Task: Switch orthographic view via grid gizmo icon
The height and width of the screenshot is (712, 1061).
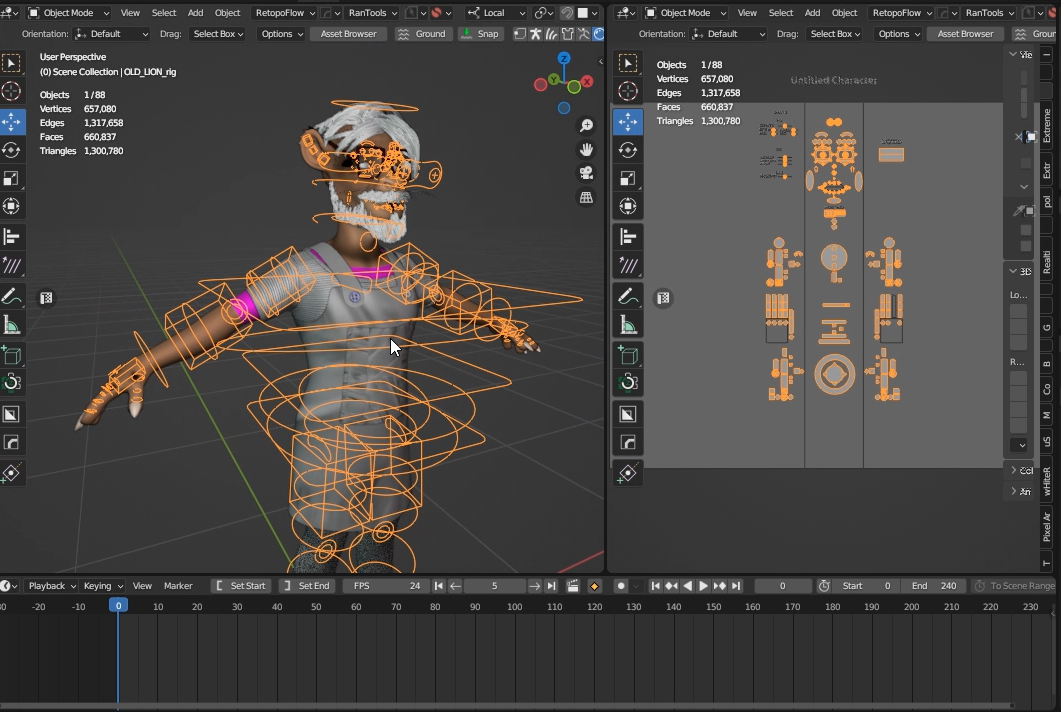Action: 586,198
